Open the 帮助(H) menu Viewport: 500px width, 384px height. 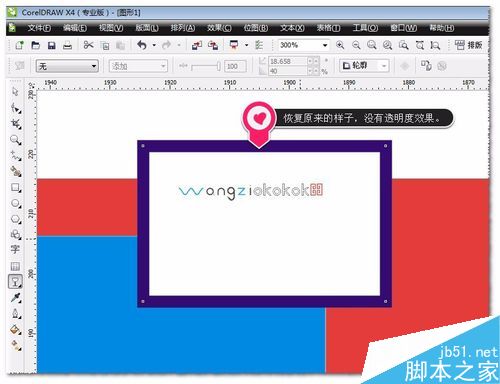point(442,28)
